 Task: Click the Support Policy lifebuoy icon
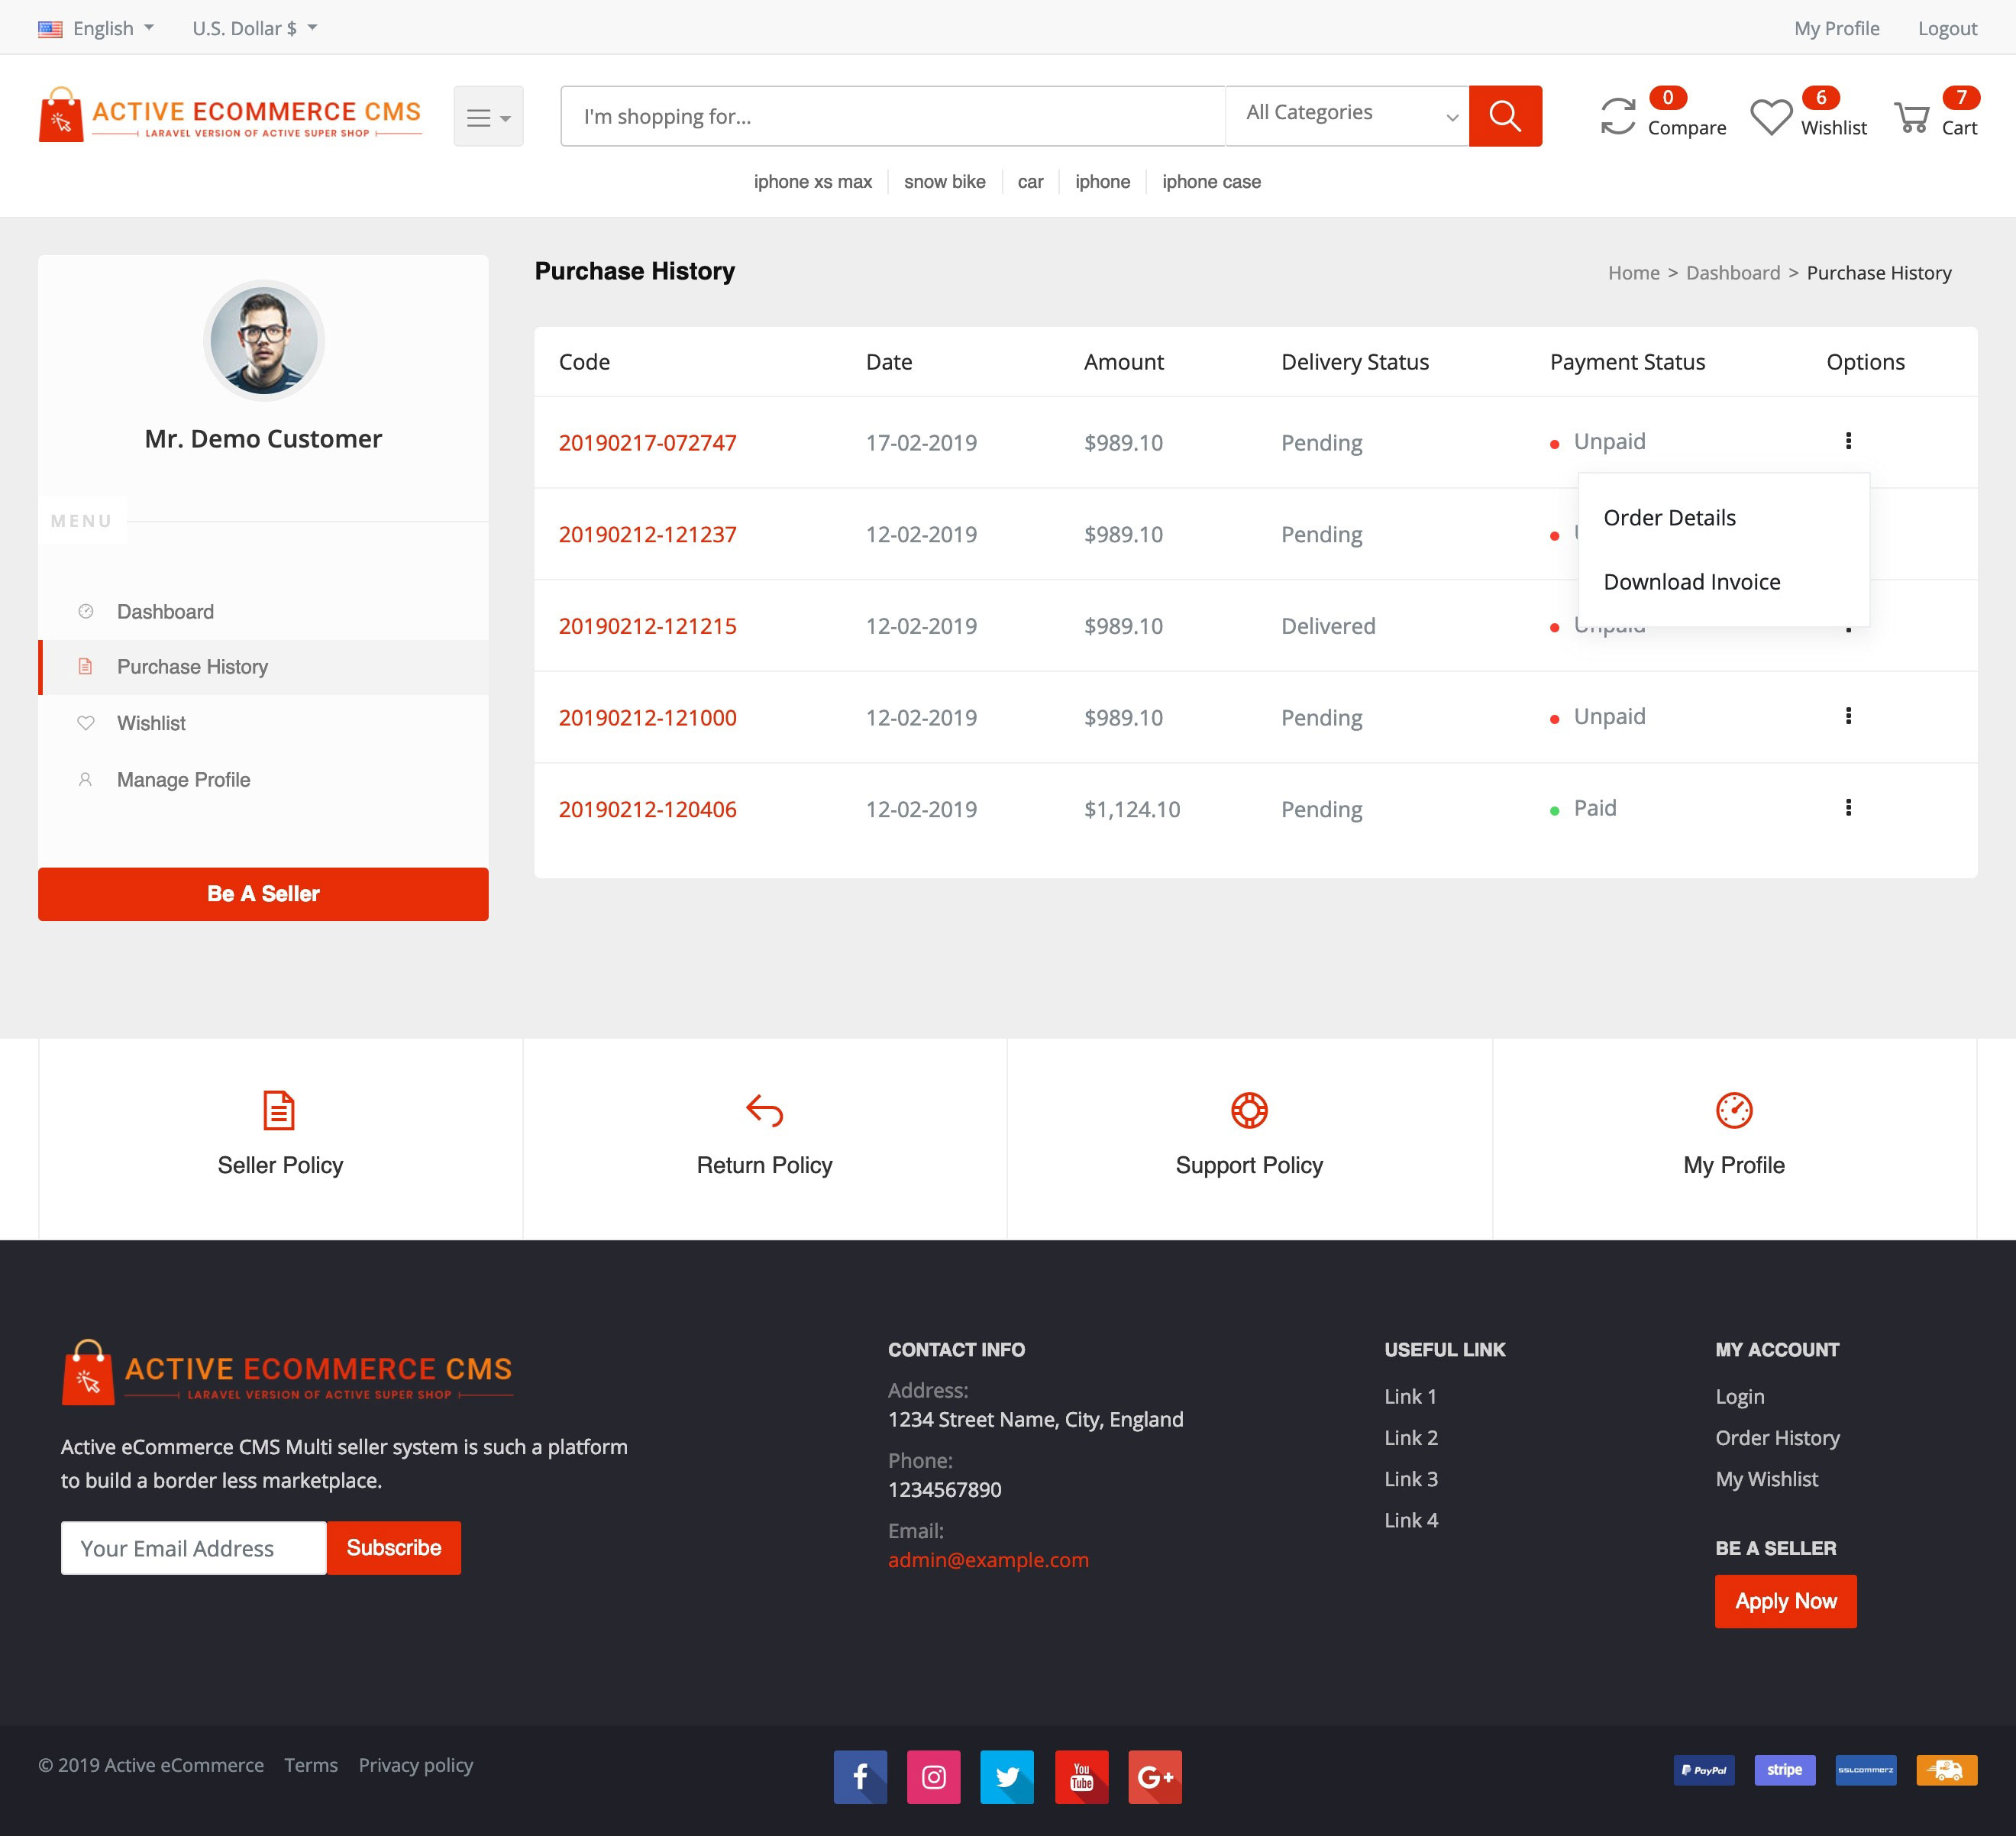pos(1249,1110)
